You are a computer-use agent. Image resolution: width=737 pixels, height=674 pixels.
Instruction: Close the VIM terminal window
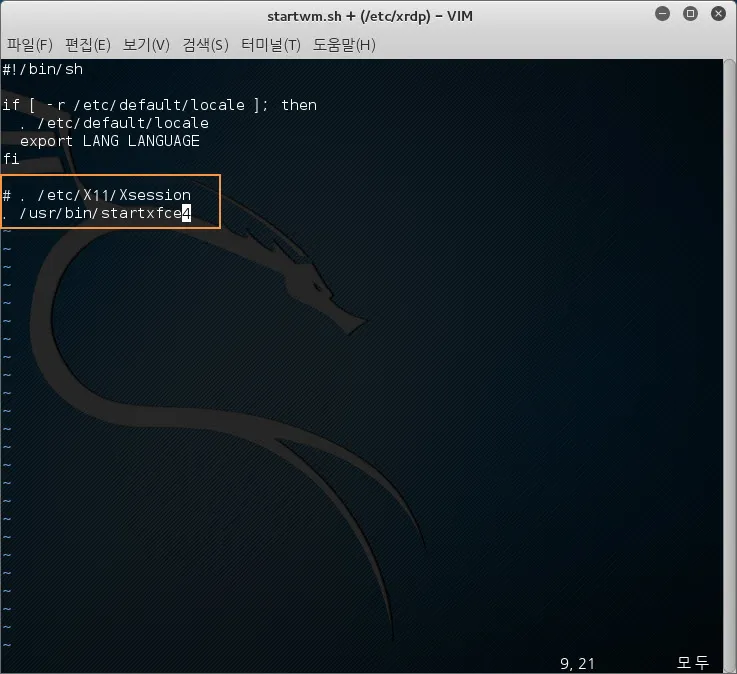(x=718, y=14)
